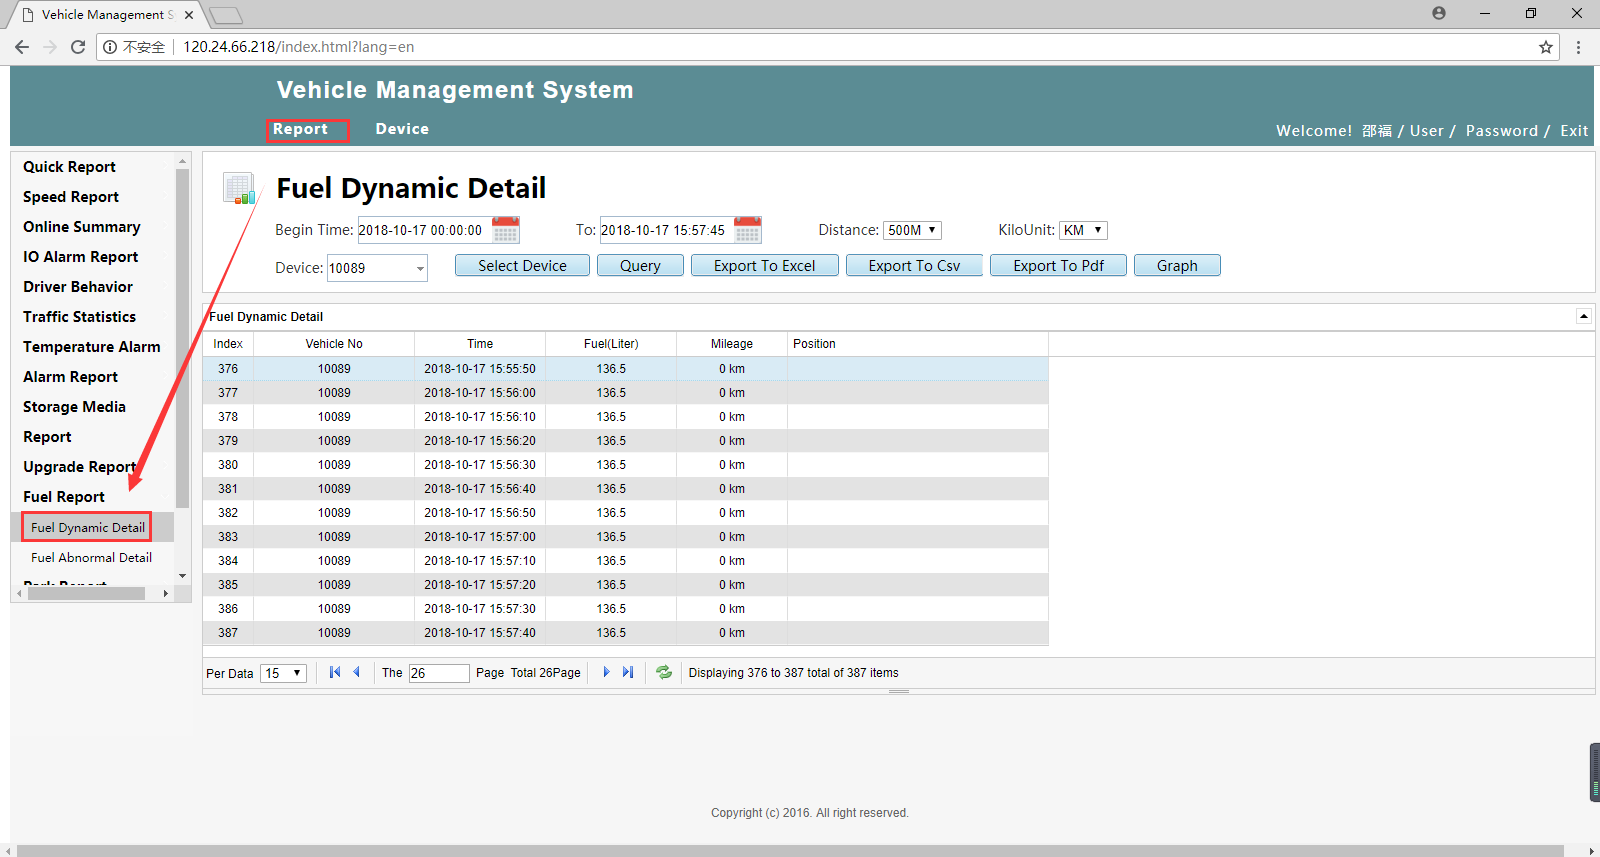Click the Begin Time input field
Viewport: 1600px width, 857px height.
click(425, 230)
